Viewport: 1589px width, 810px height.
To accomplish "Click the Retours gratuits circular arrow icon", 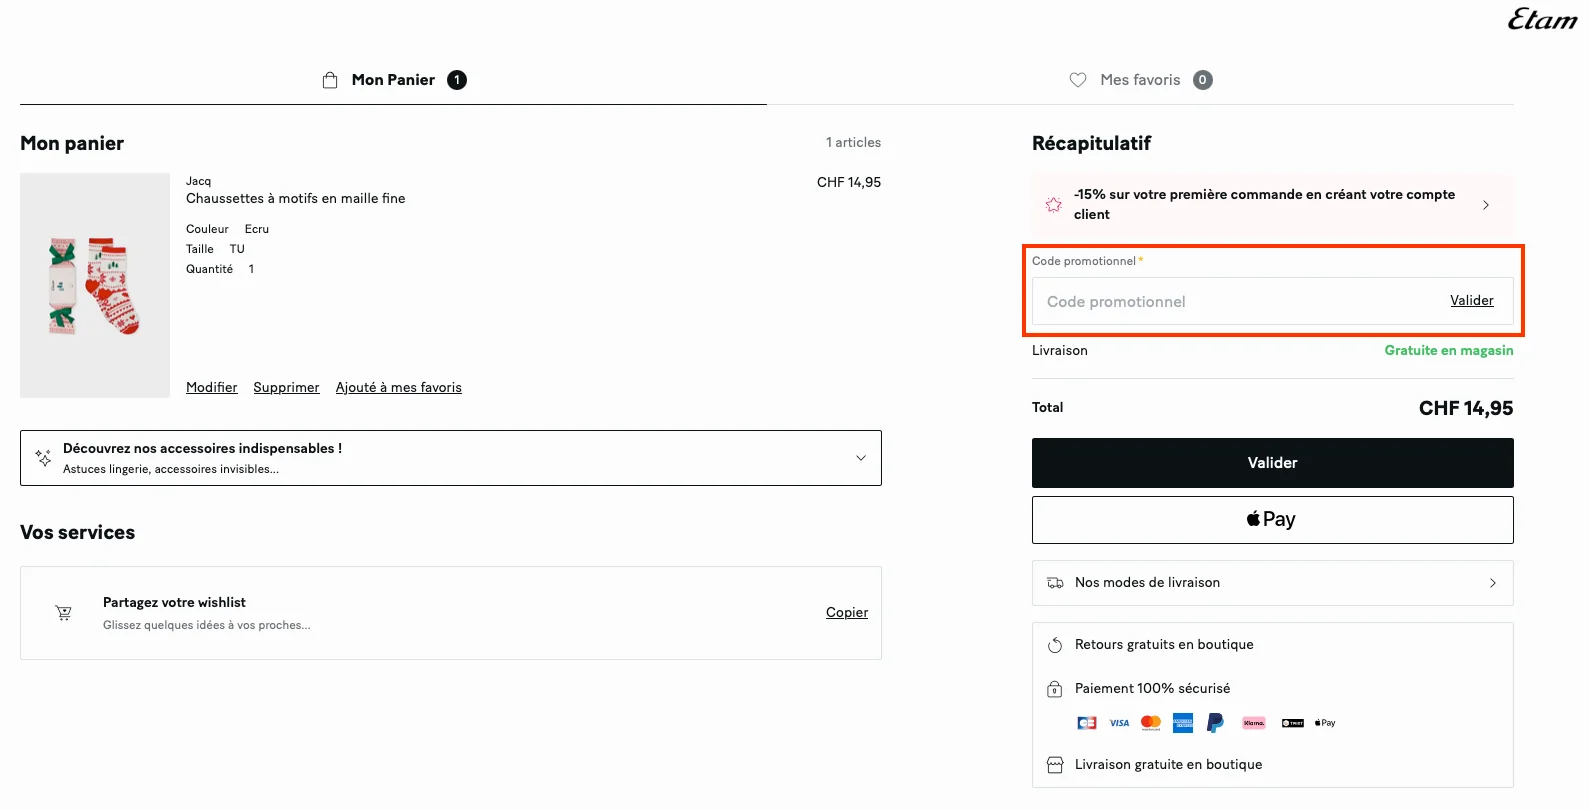I will (x=1055, y=645).
